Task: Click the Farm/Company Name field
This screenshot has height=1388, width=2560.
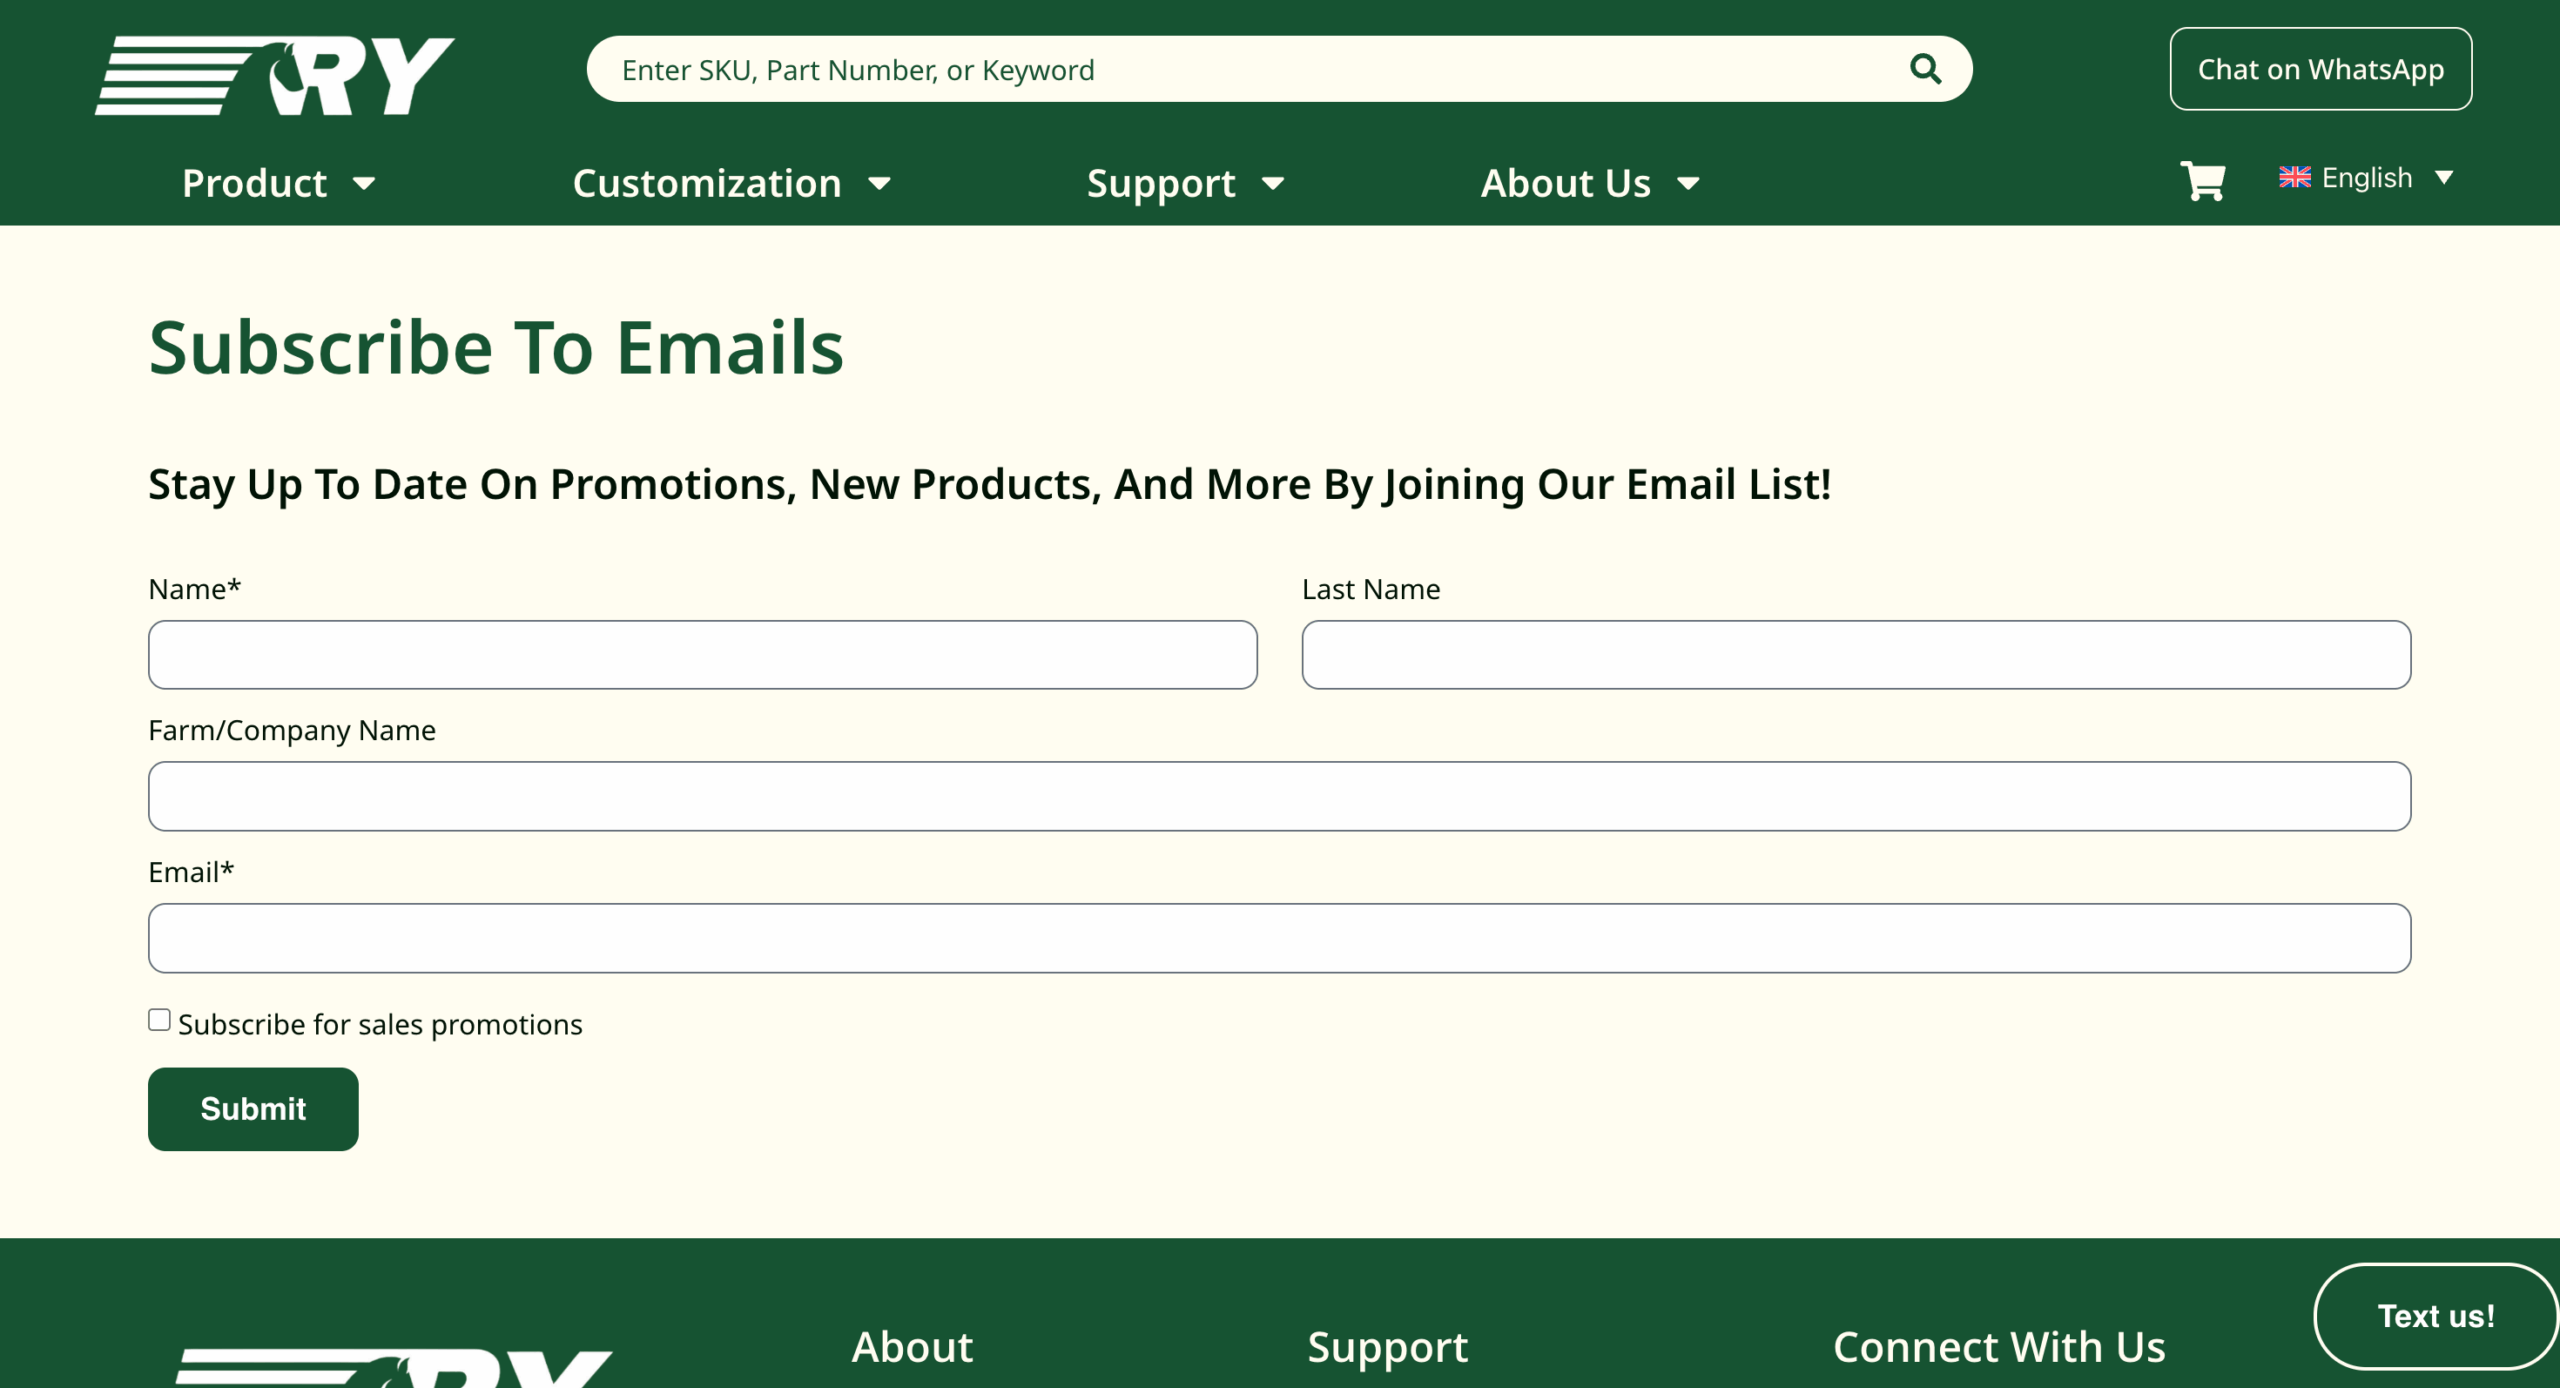Action: [x=1279, y=796]
